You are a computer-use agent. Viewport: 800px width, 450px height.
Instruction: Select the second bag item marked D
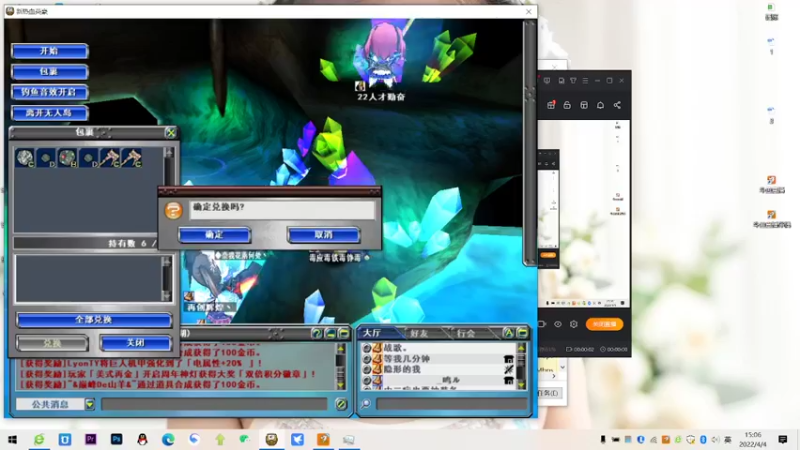coord(46,158)
